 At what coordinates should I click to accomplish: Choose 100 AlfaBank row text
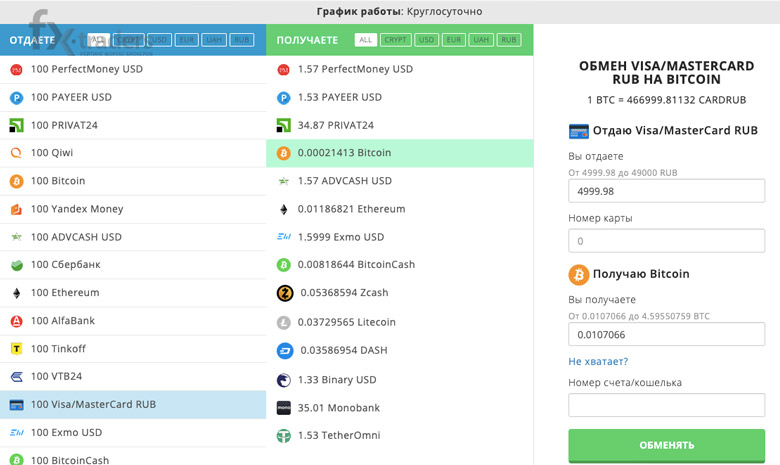pyautogui.click(x=63, y=321)
